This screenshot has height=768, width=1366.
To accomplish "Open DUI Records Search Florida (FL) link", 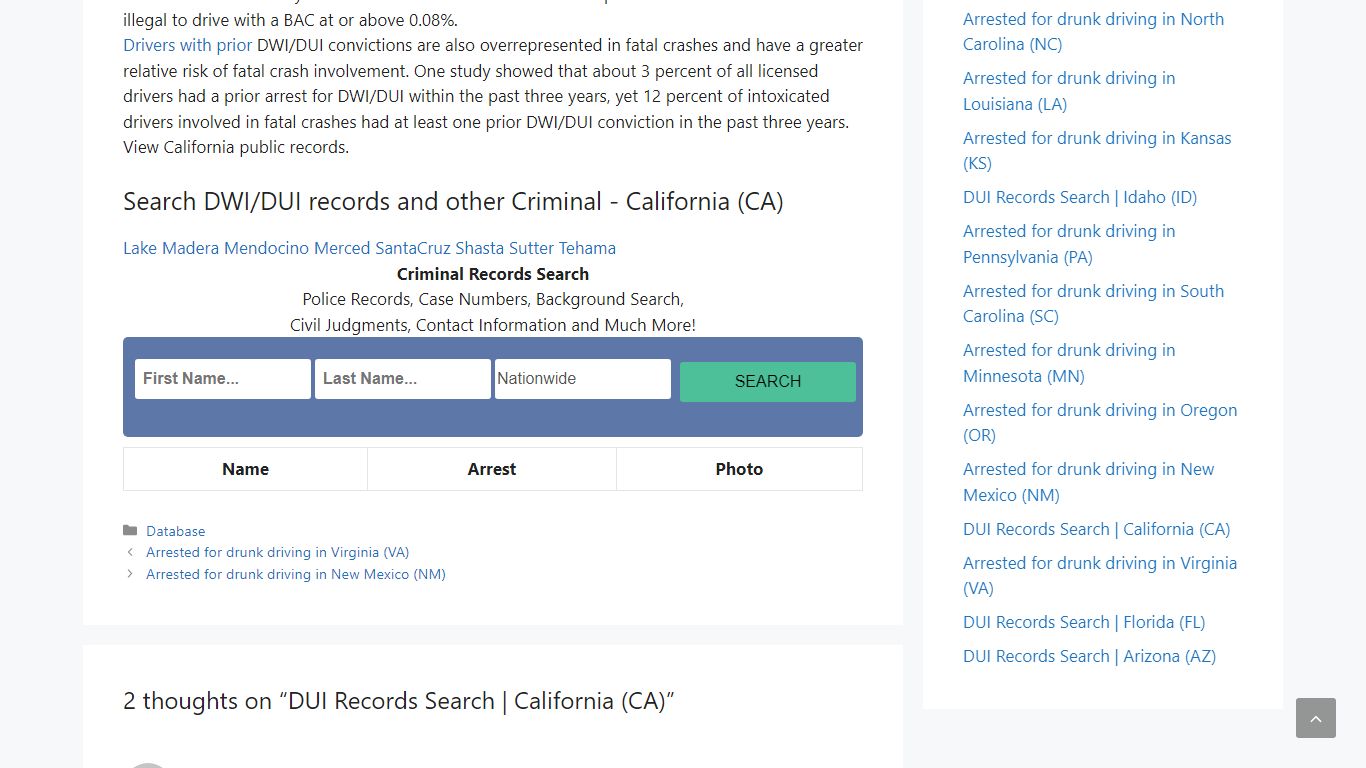I will (x=1084, y=622).
